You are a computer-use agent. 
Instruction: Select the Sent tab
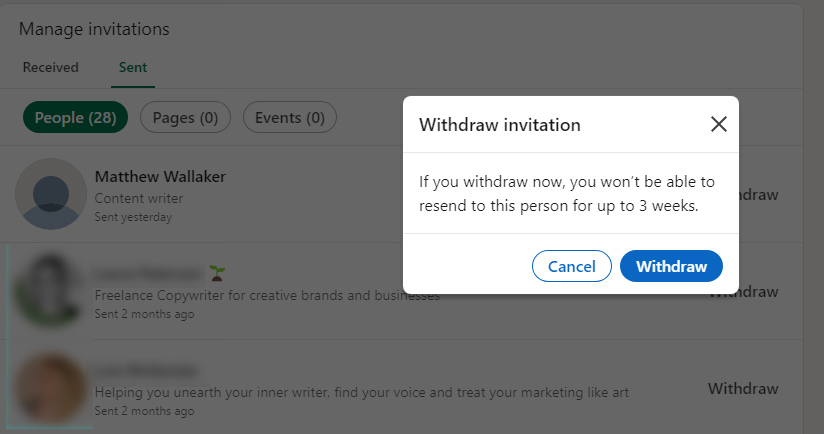[132, 68]
